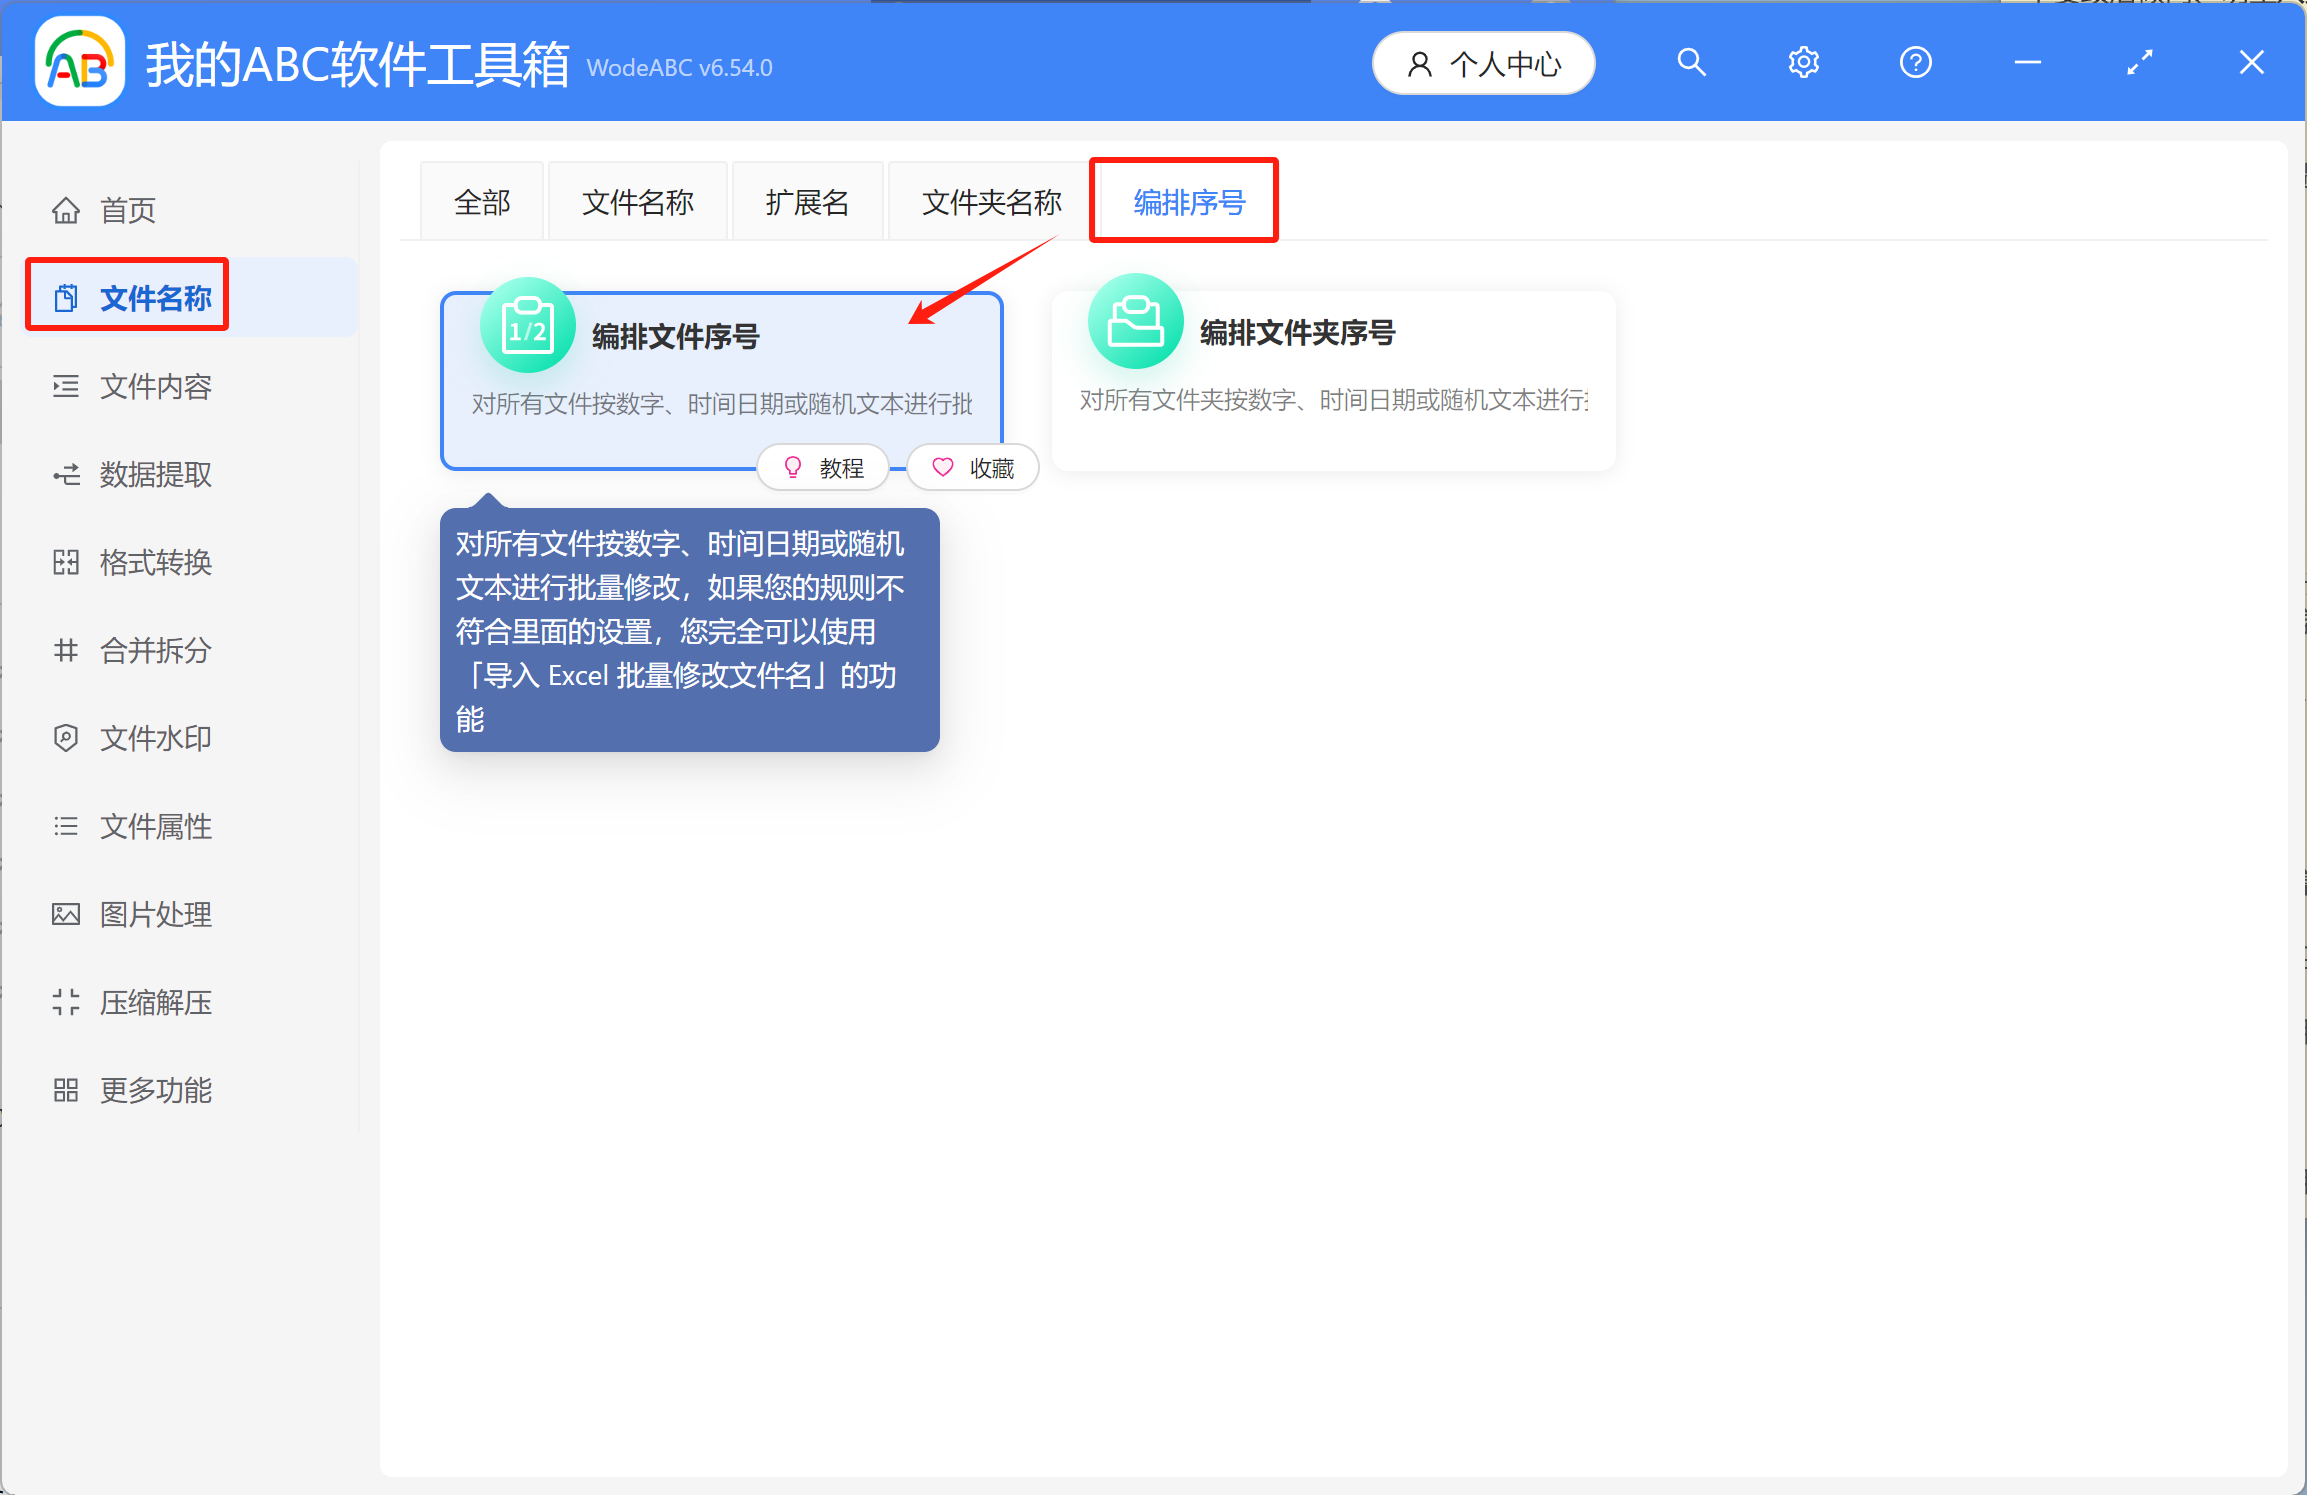Click the 收藏 favorite button
Screen dimensions: 2307x1495
[x=973, y=468]
